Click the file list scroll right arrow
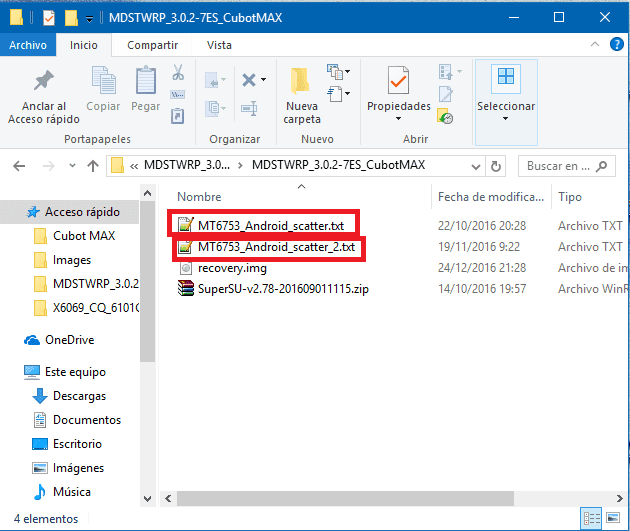 [619, 498]
